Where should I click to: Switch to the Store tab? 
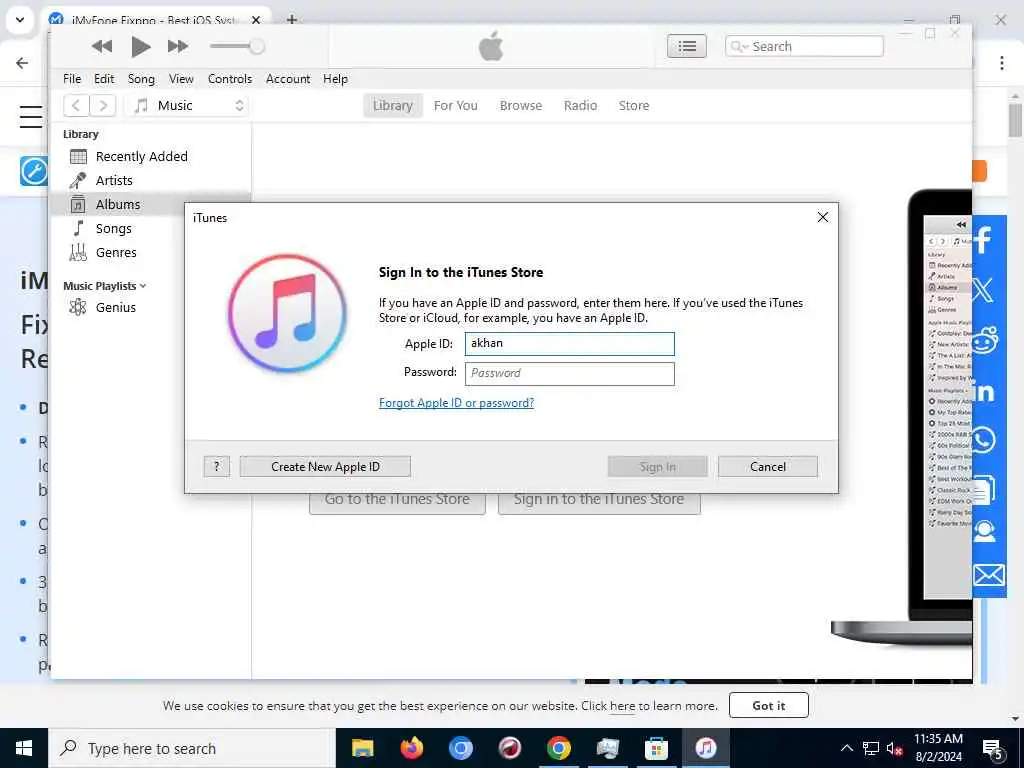pyautogui.click(x=633, y=106)
